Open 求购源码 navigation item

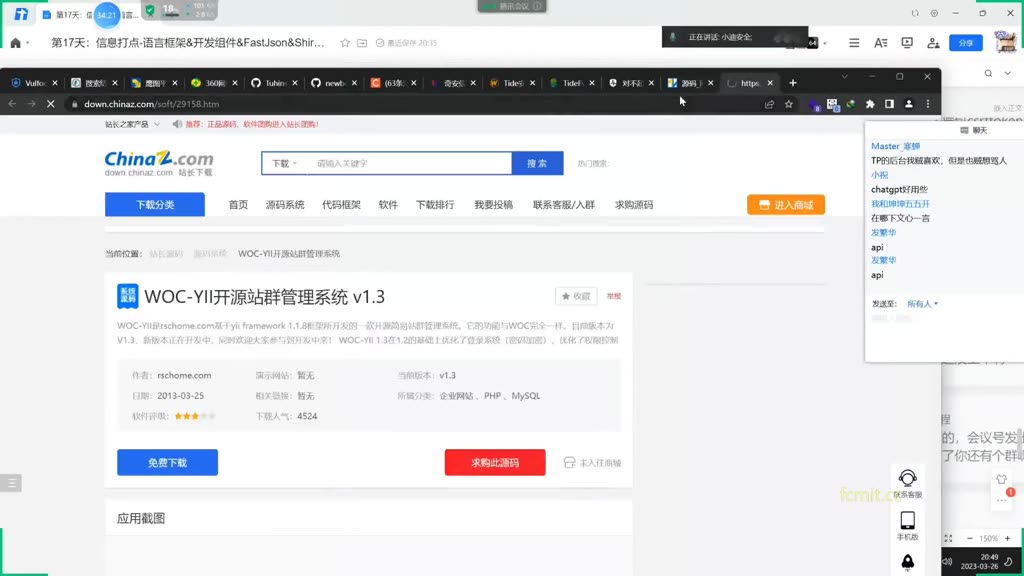(x=633, y=204)
